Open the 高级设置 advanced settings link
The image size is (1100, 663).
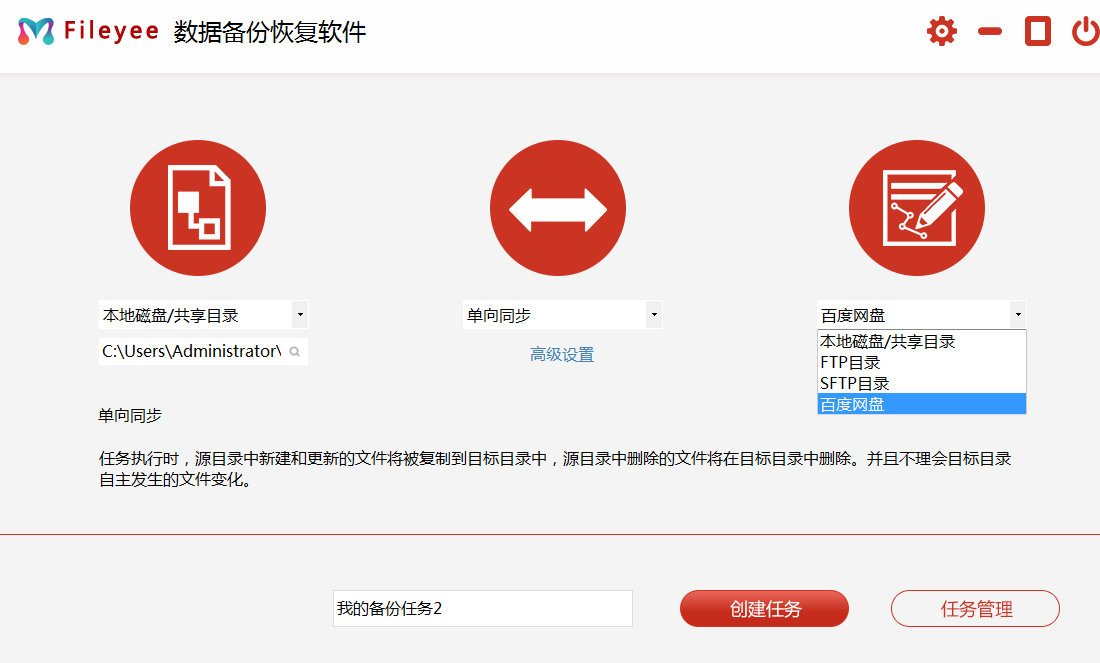point(562,354)
